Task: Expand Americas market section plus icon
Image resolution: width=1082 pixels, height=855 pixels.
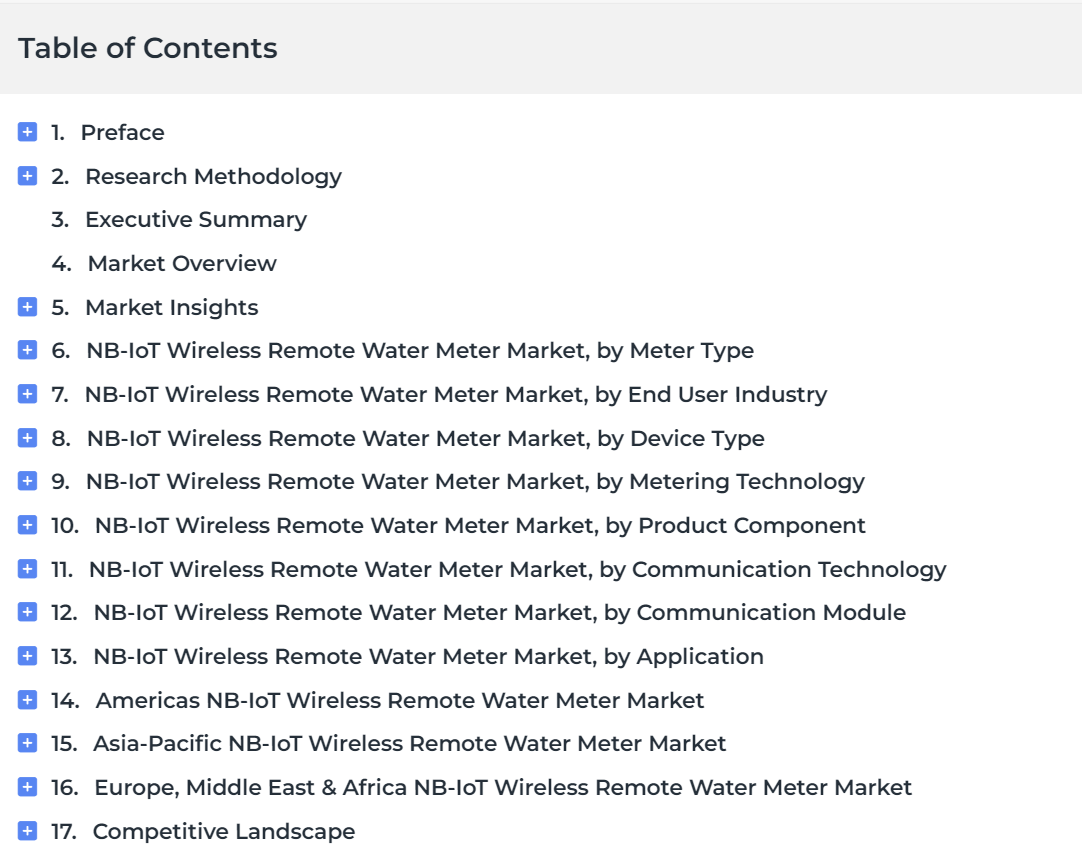Action: pyautogui.click(x=27, y=700)
